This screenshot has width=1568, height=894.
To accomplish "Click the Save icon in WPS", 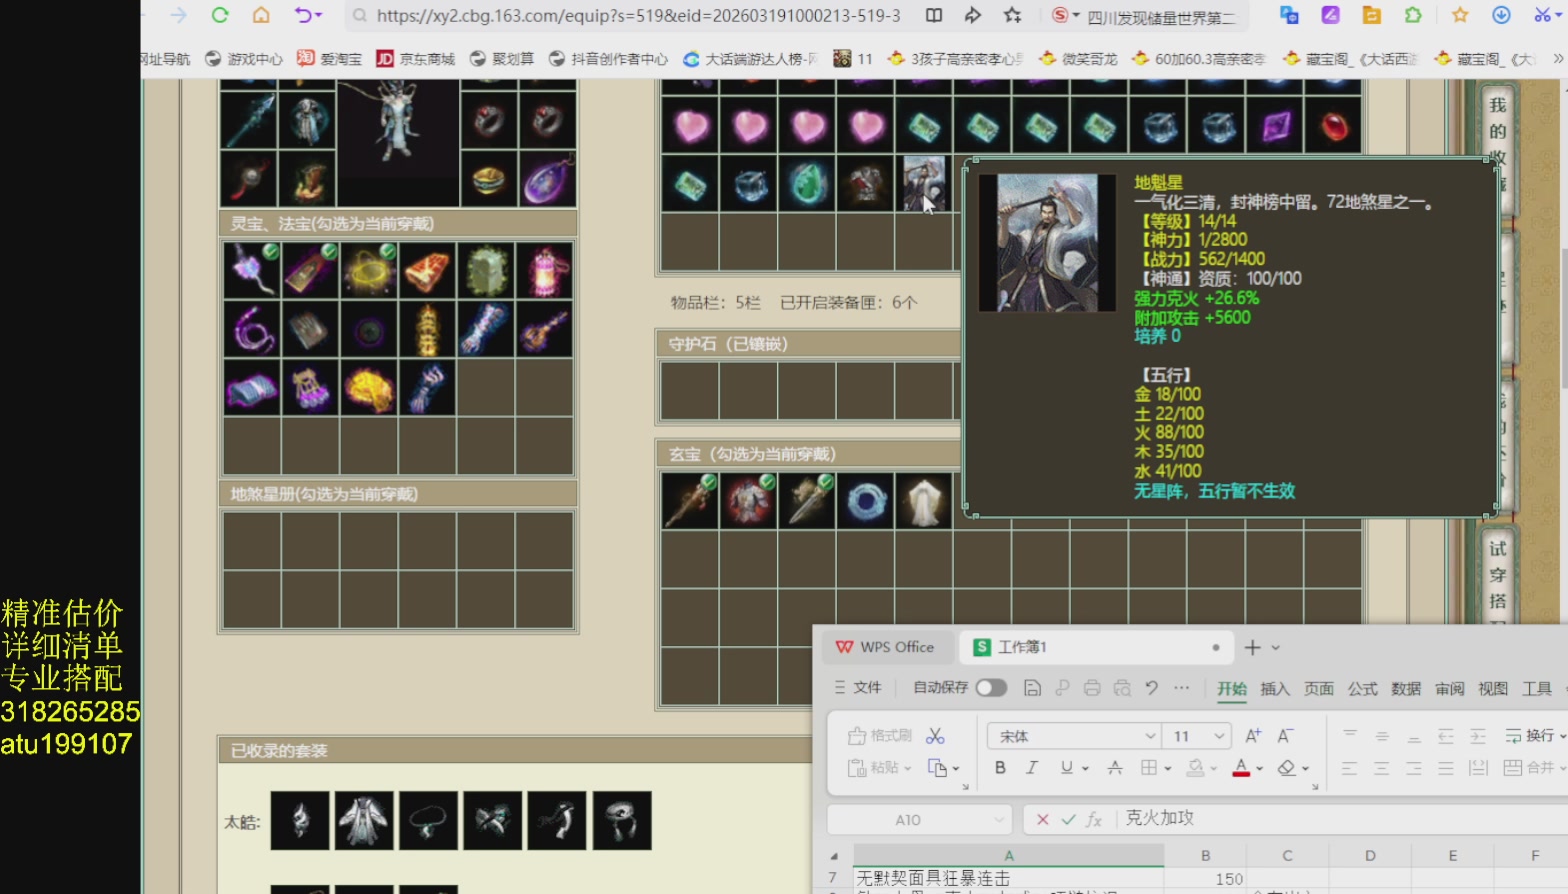I will pos(1032,688).
